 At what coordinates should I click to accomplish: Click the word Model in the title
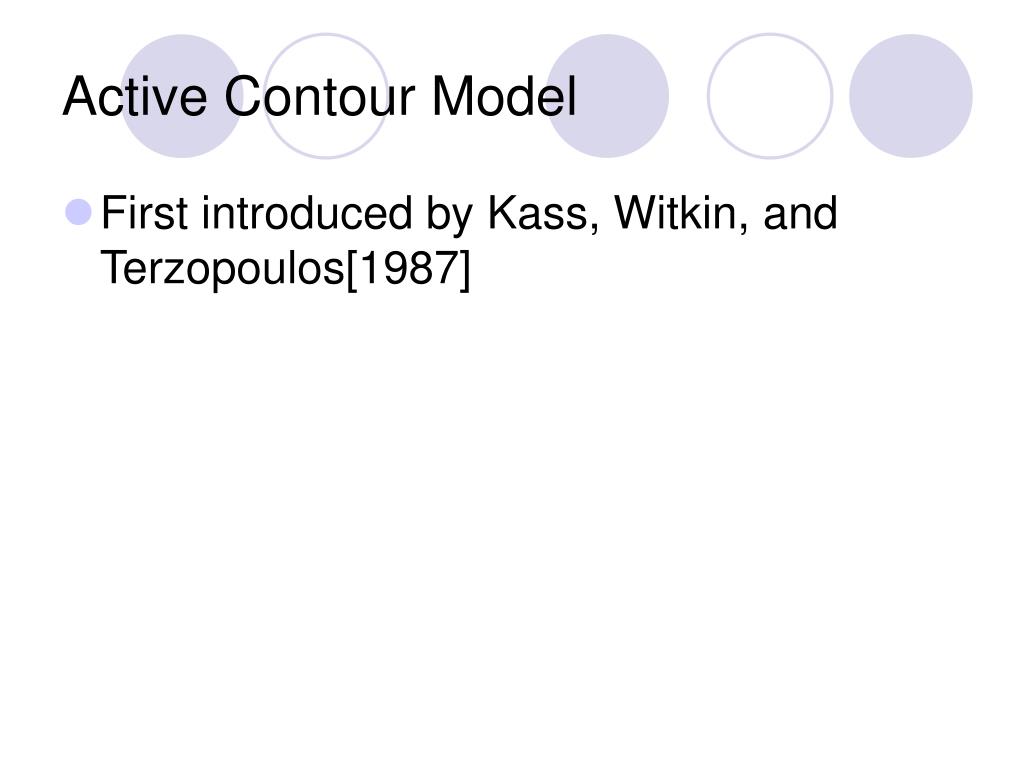coord(504,96)
